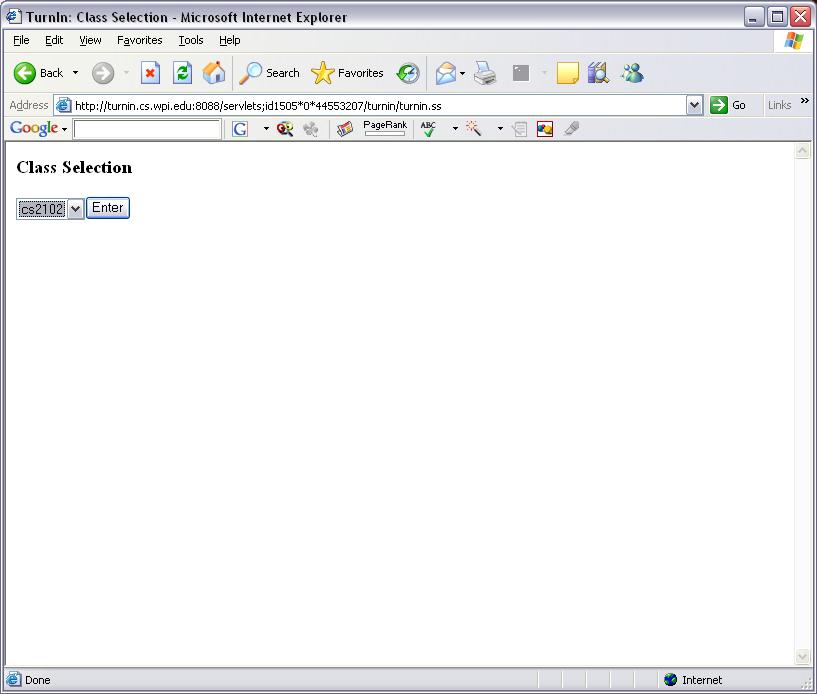This screenshot has width=817, height=694.
Task: Click the gray Edit toolbar icon
Action: tap(521, 73)
